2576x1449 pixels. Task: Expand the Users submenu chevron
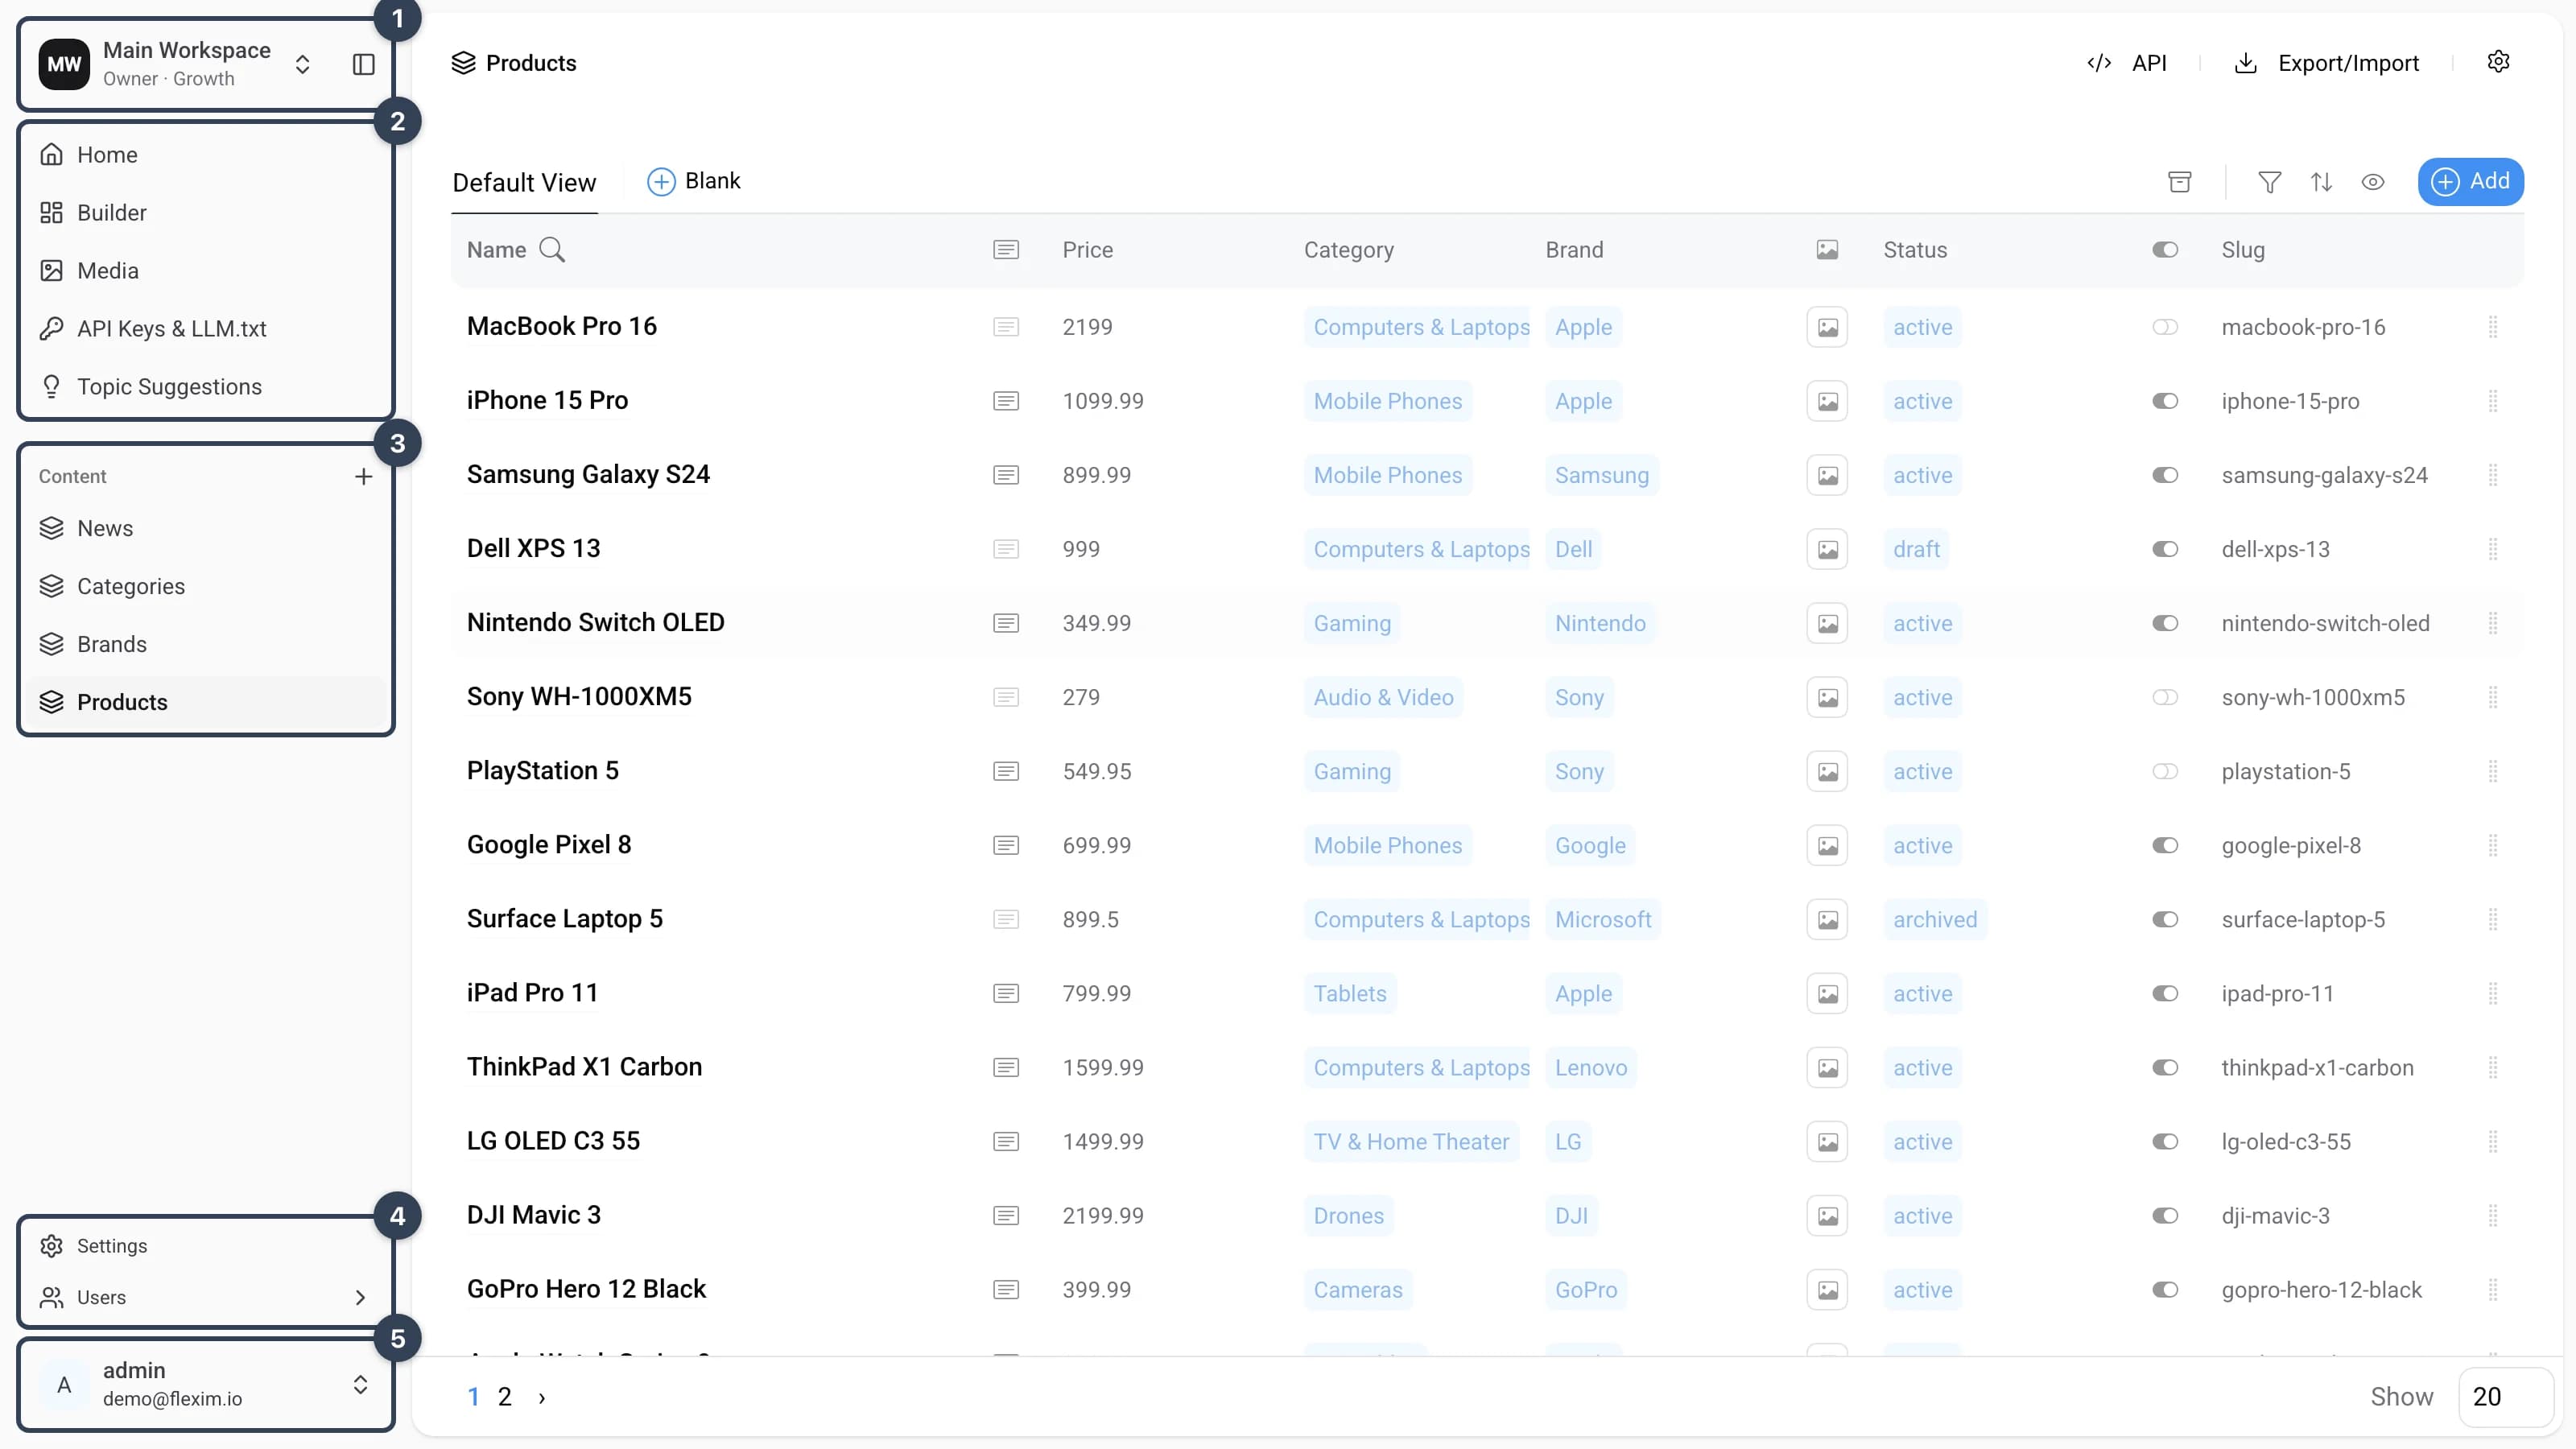pos(360,1297)
